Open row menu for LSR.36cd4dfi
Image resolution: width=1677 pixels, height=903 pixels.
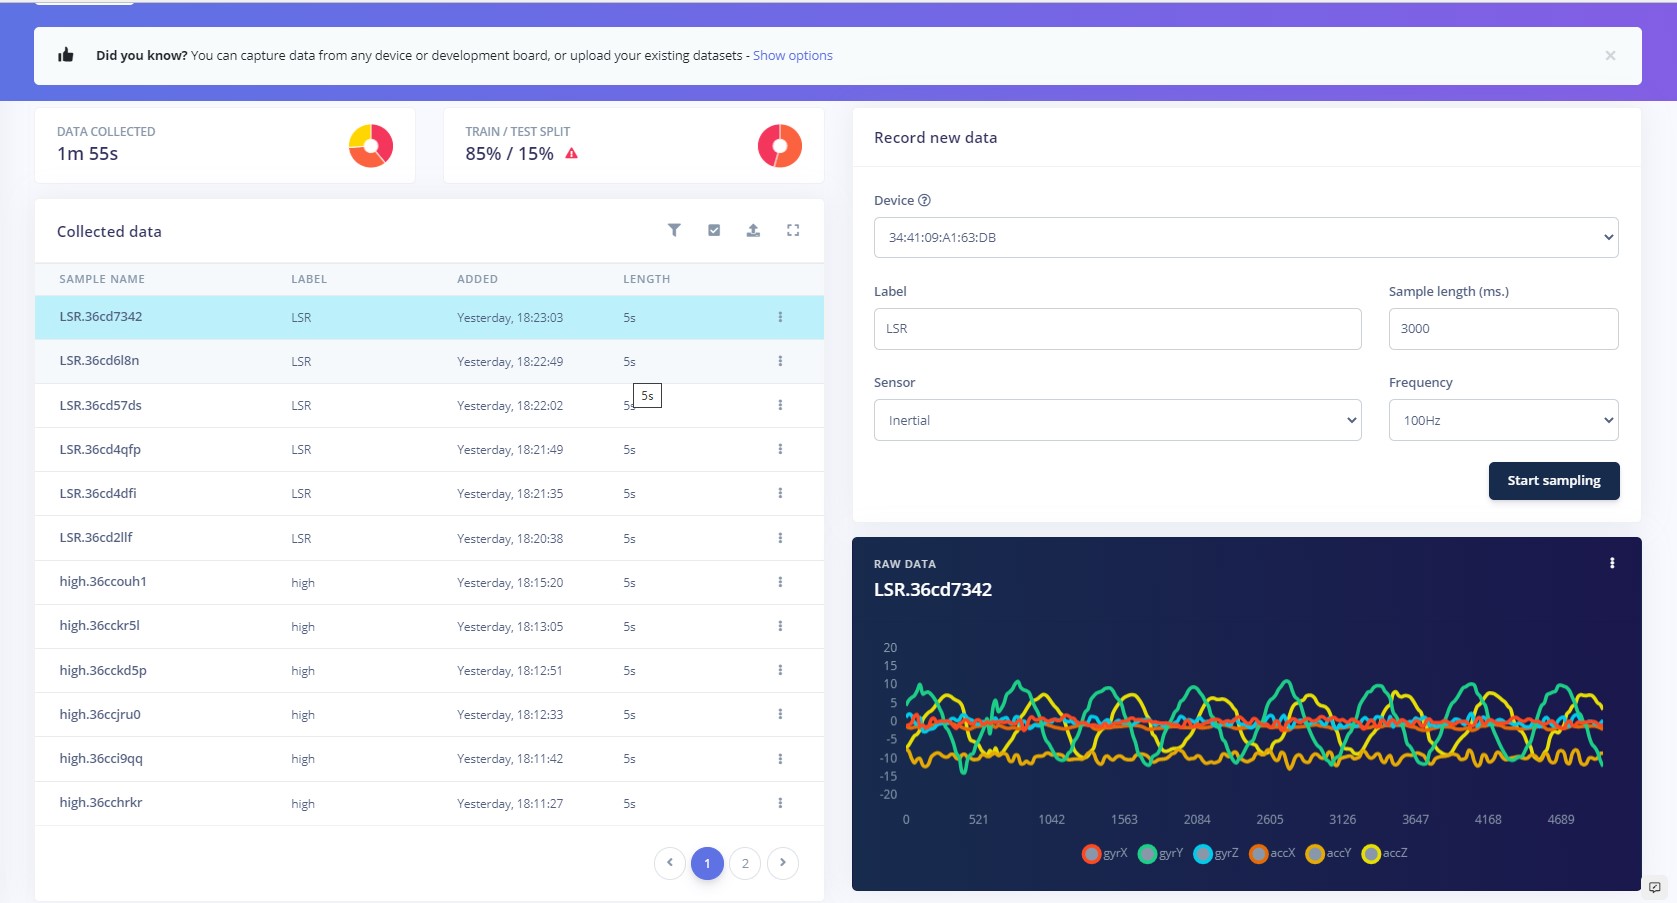pos(780,493)
